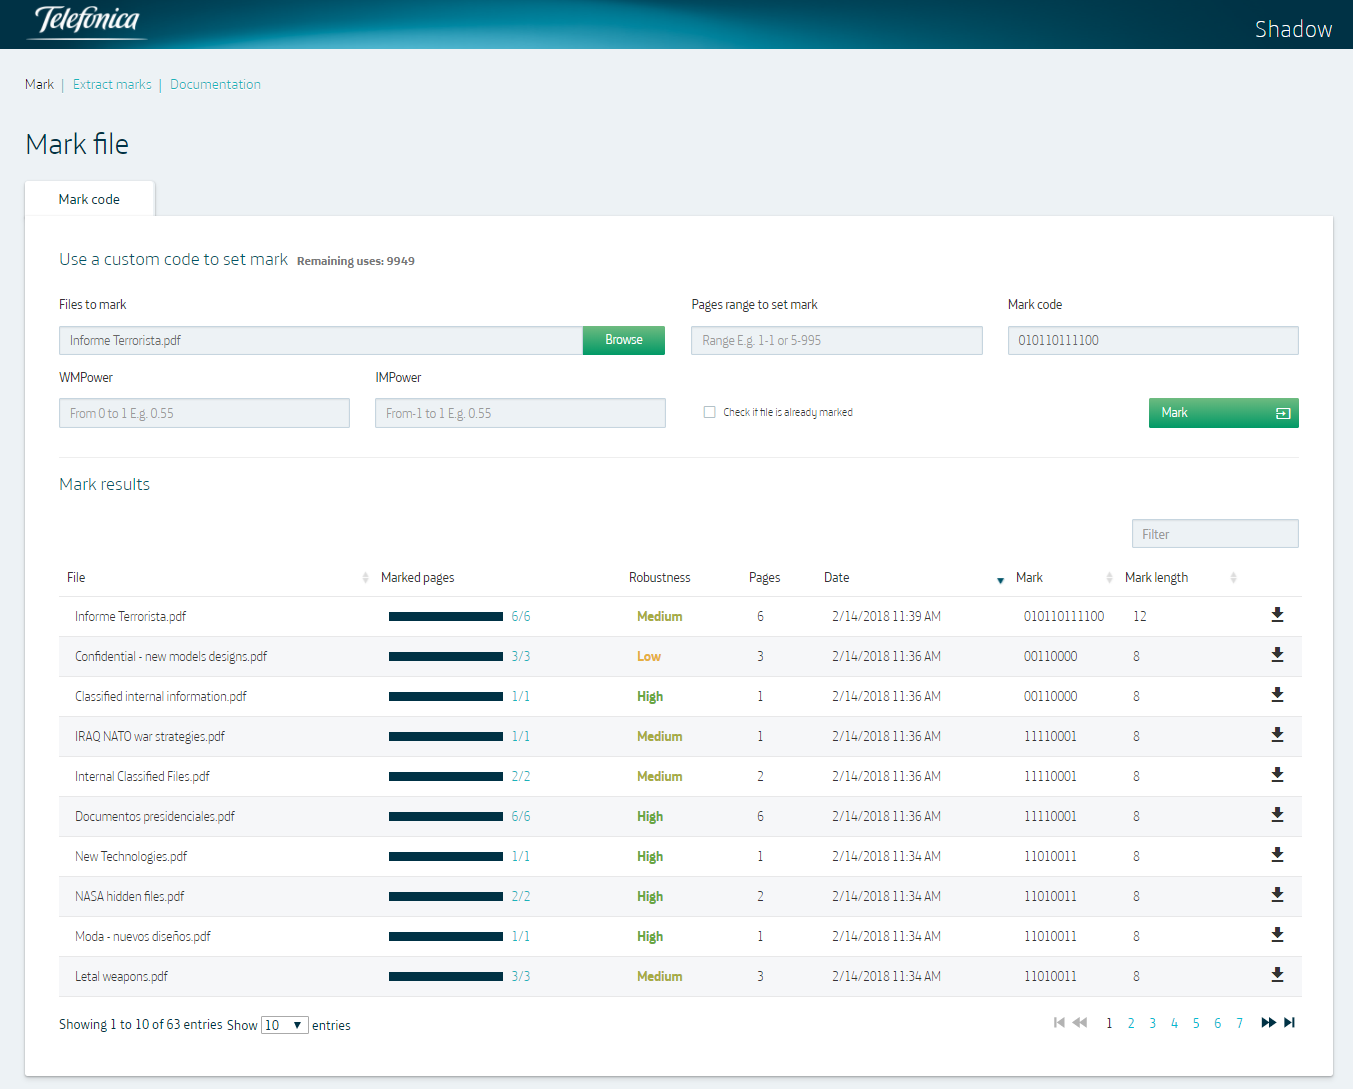Viewport: 1353px width, 1089px height.
Task: Select the IRAQ NATO war strategies.pdf filename
Action: tap(150, 736)
